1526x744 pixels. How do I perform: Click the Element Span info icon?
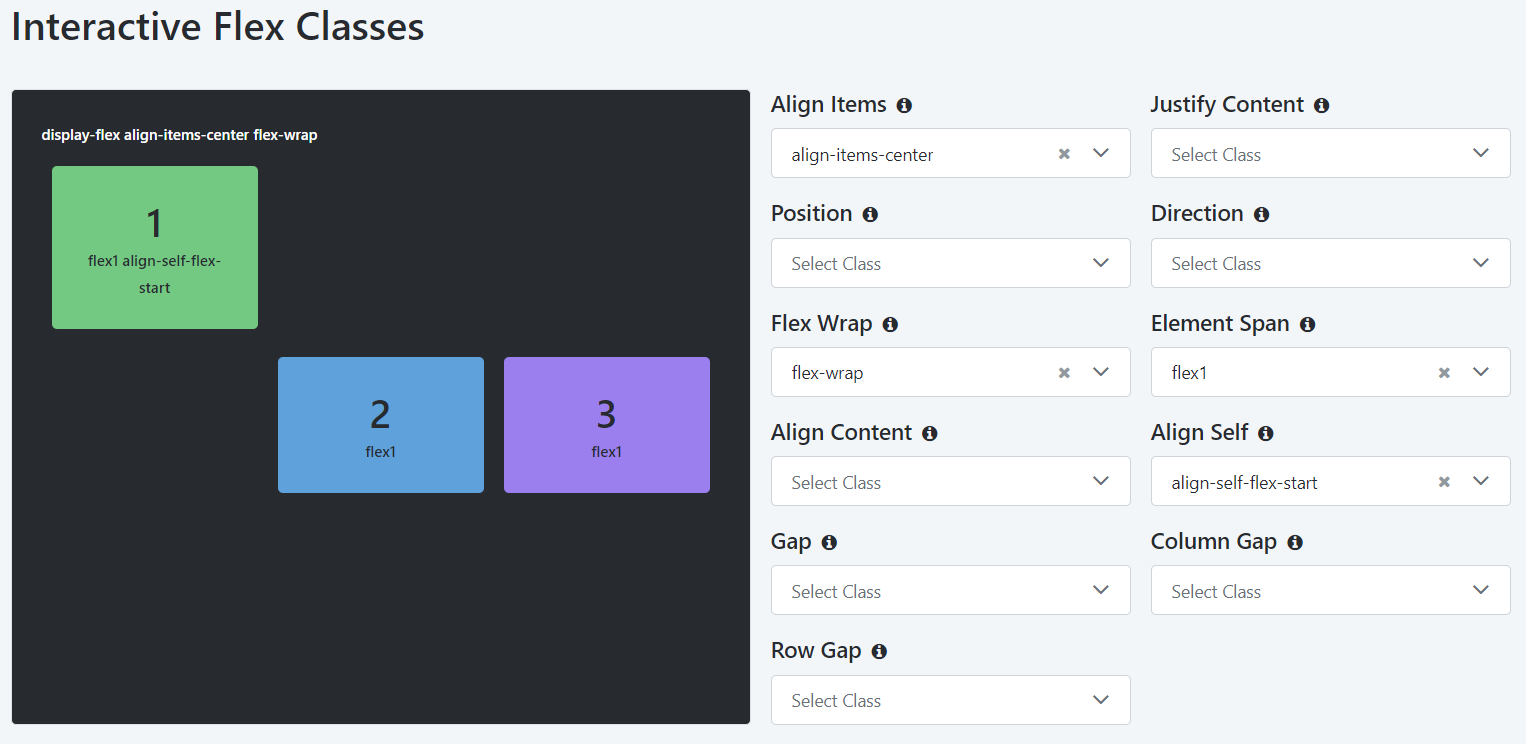pos(1307,324)
